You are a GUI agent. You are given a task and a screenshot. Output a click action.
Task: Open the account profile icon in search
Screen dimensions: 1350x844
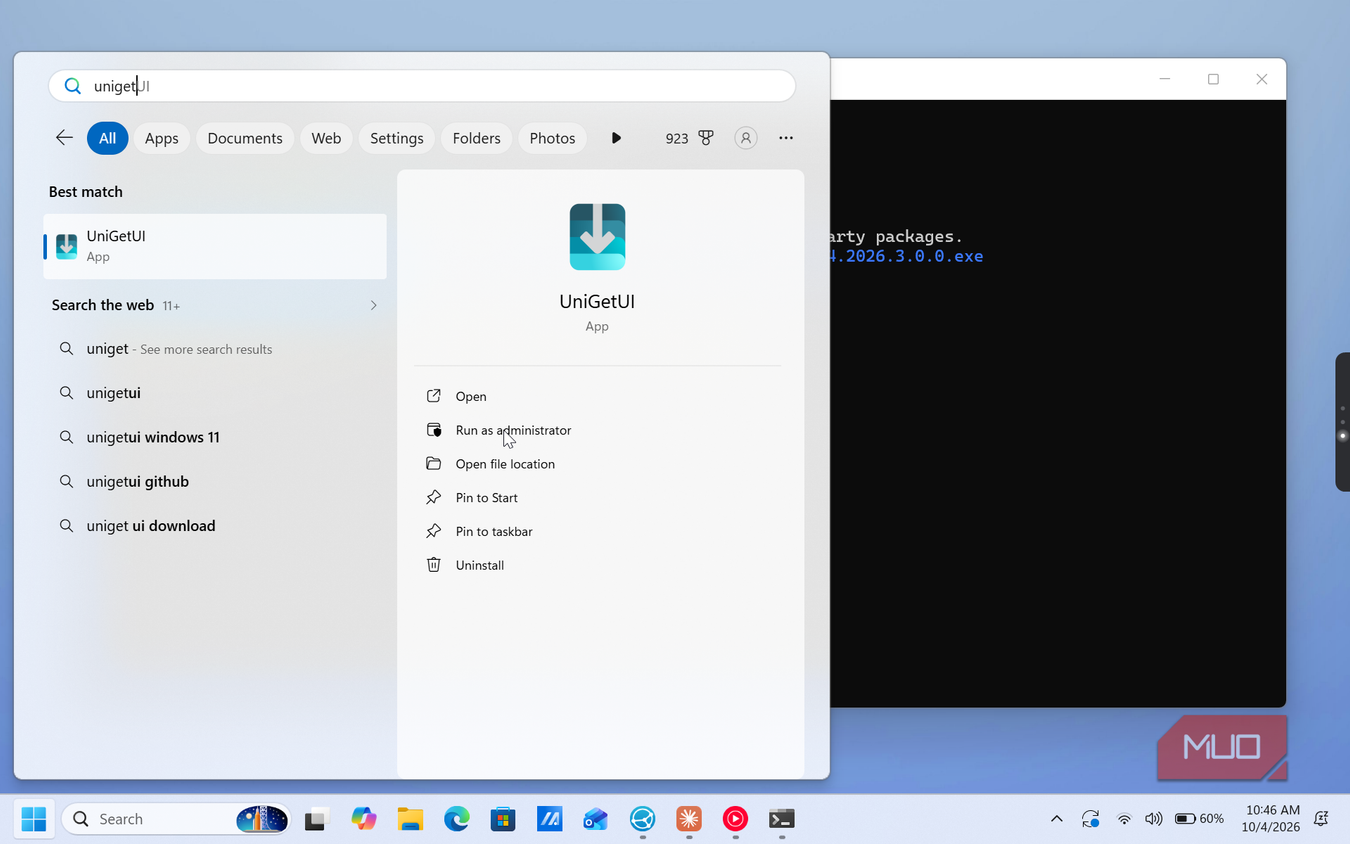pyautogui.click(x=745, y=138)
